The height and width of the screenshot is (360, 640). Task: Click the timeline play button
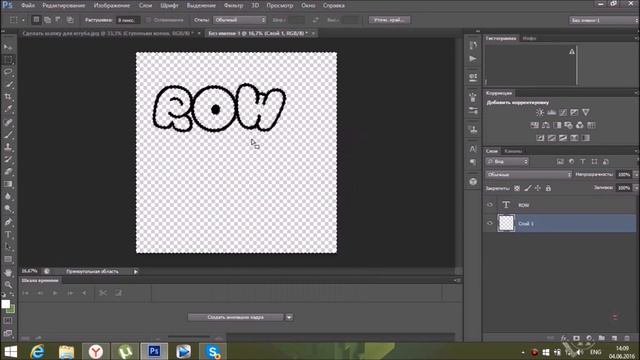coord(55,293)
